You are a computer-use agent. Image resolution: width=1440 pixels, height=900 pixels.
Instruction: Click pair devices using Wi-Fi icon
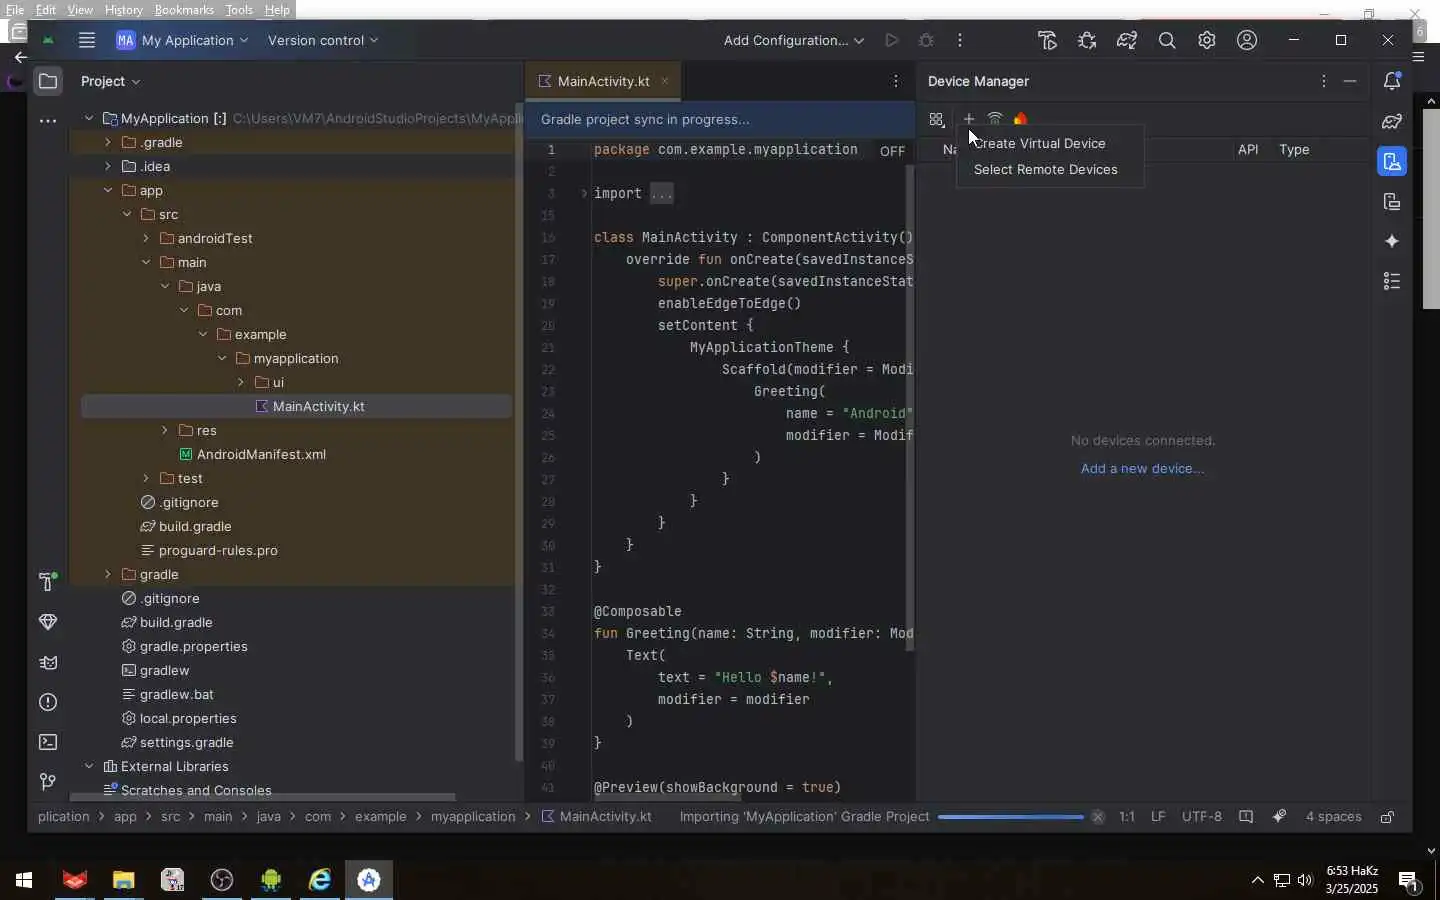(x=995, y=119)
